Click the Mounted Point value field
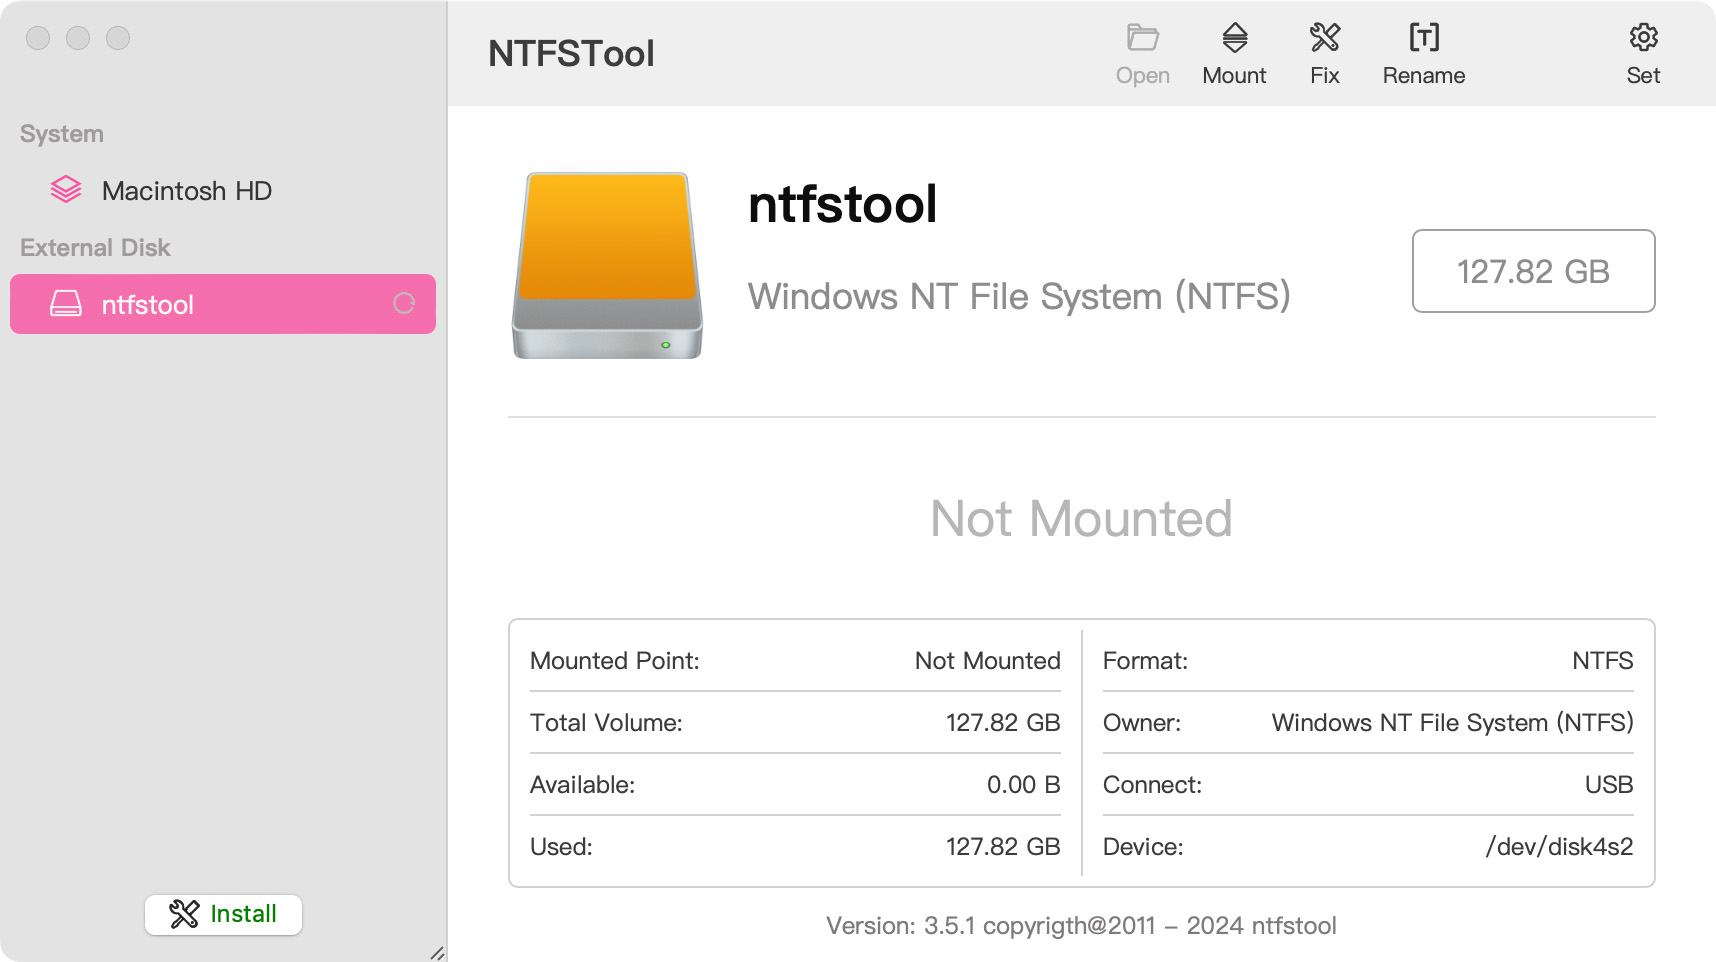Image resolution: width=1716 pixels, height=962 pixels. click(x=987, y=661)
